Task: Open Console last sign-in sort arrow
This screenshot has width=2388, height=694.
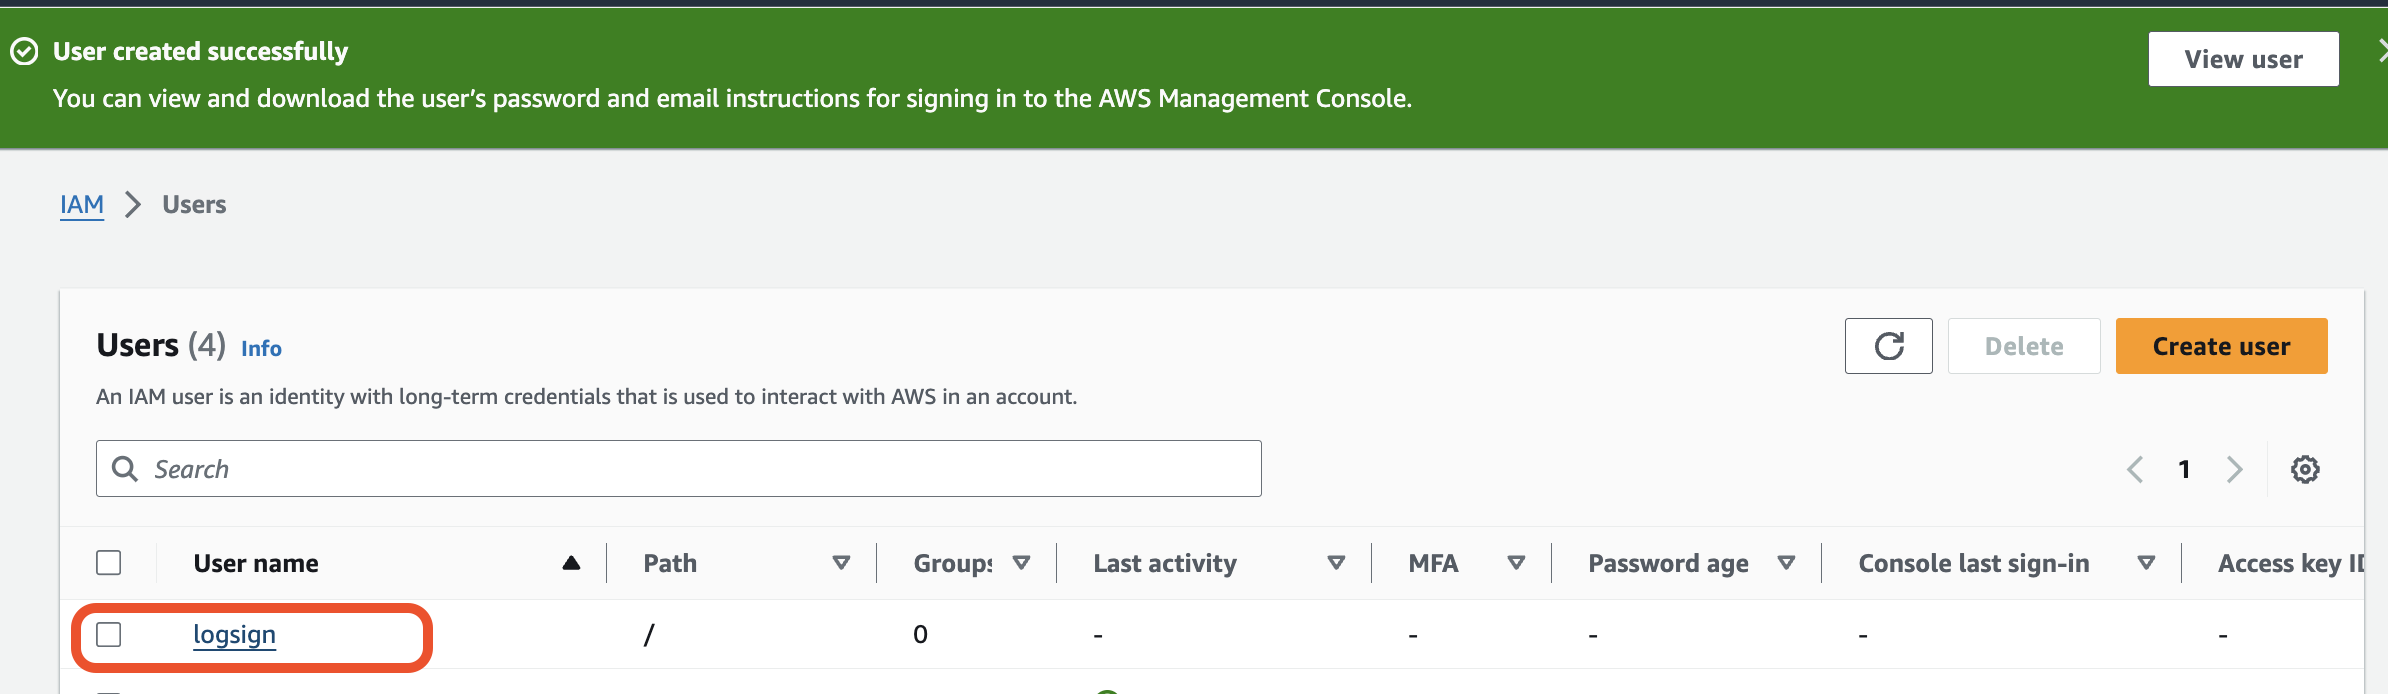Action: [2146, 563]
